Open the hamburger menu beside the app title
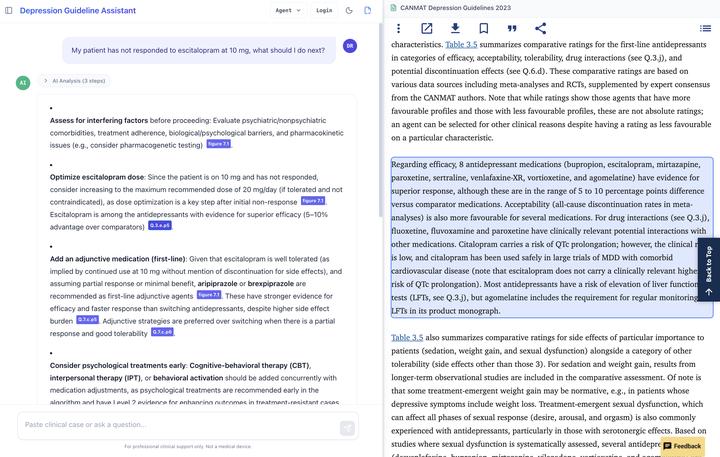 pyautogui.click(x=10, y=10)
